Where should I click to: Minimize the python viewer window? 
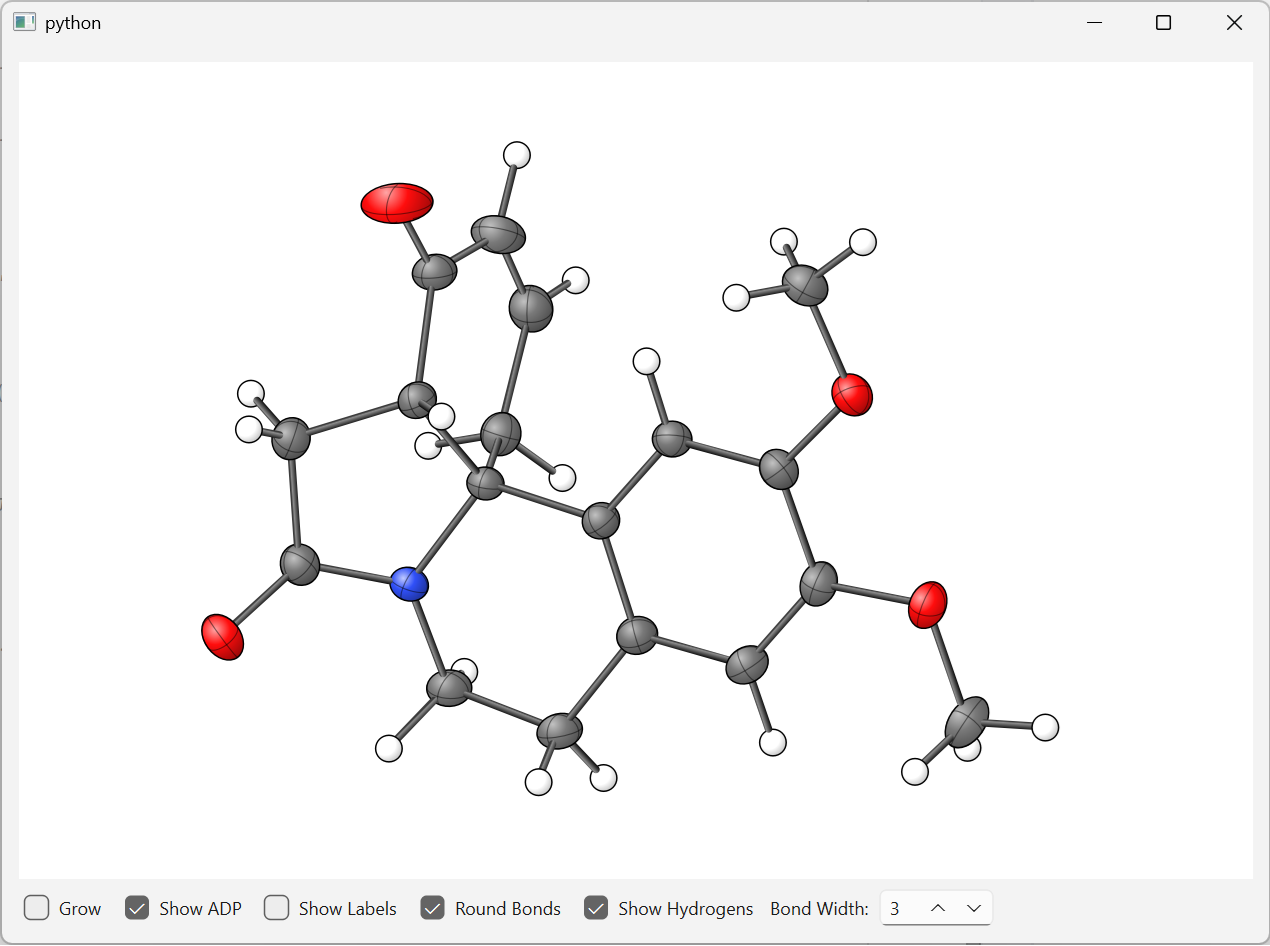1094,22
